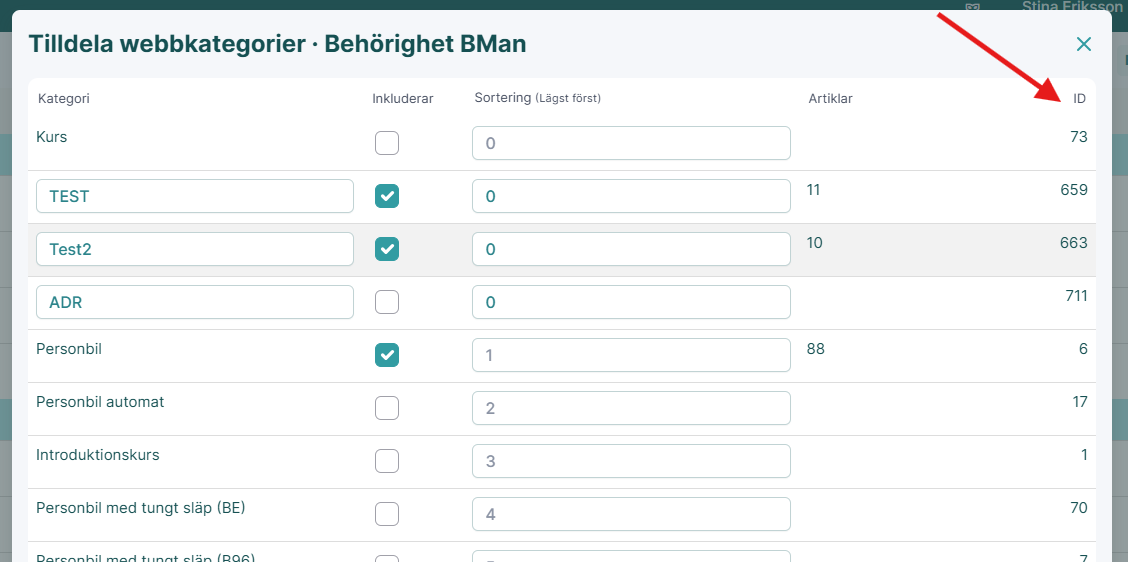1128x562 pixels.
Task: Click the Personbil sorting field showing 1
Action: (631, 355)
